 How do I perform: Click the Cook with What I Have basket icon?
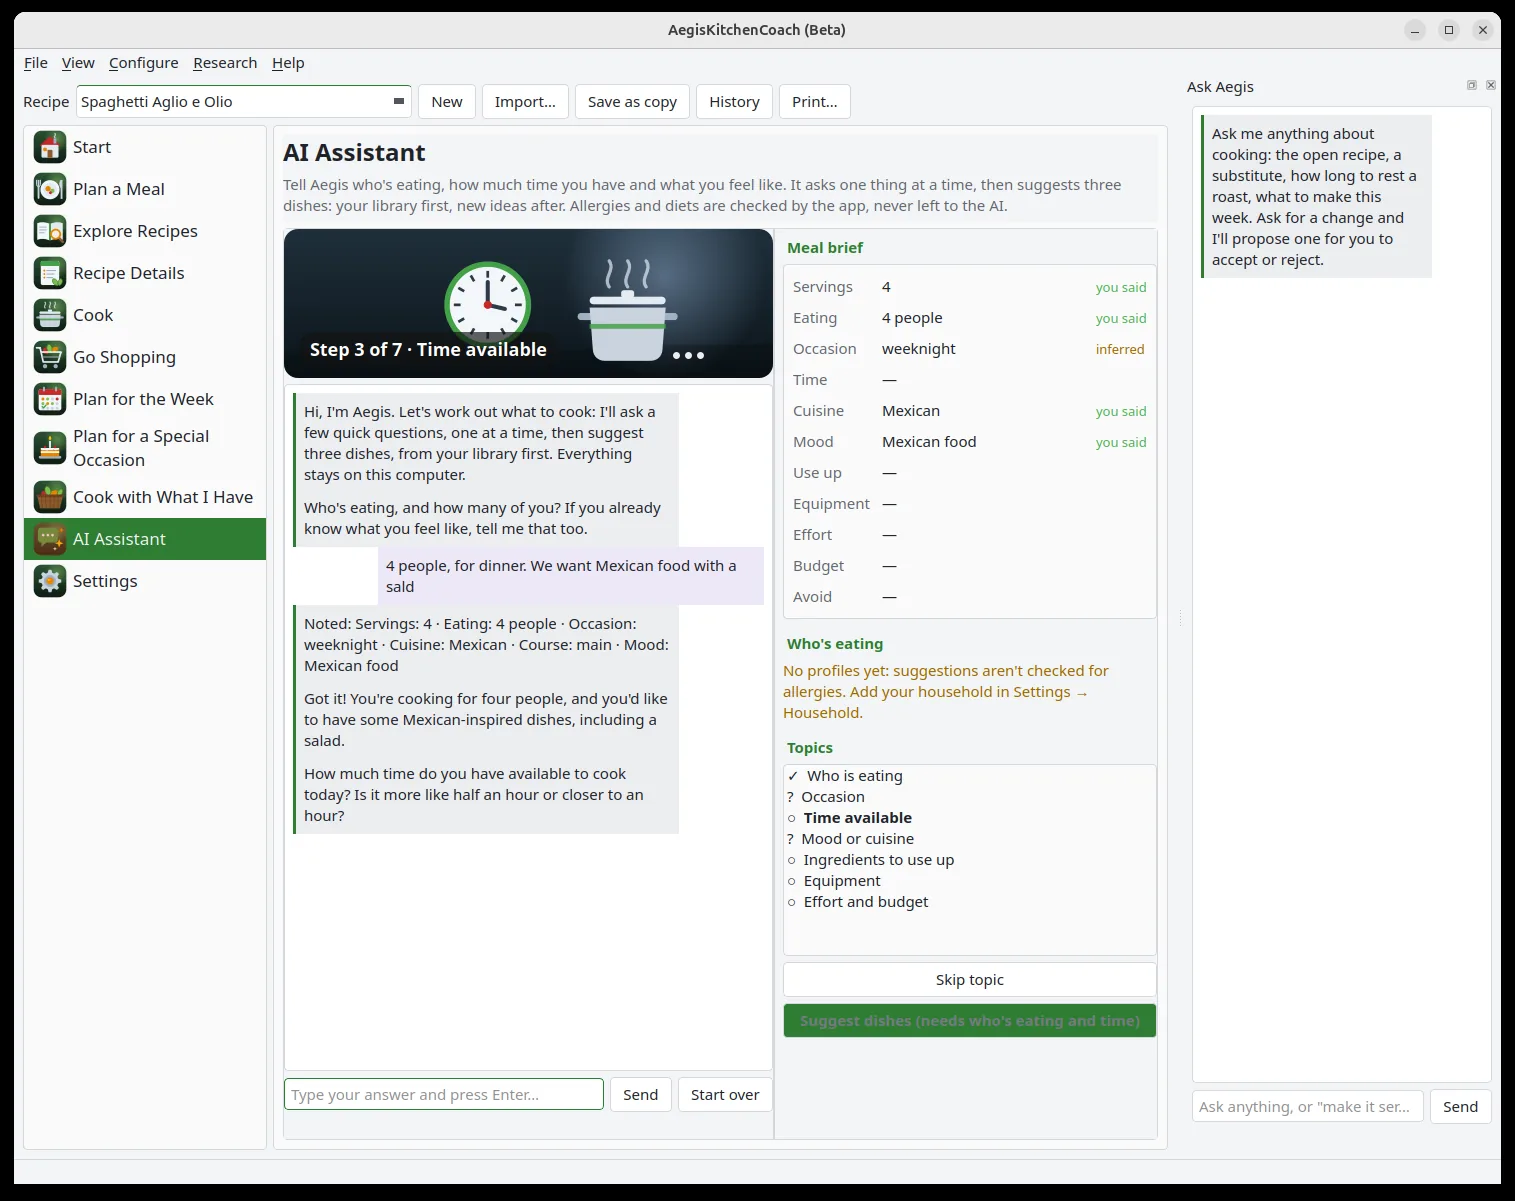49,497
